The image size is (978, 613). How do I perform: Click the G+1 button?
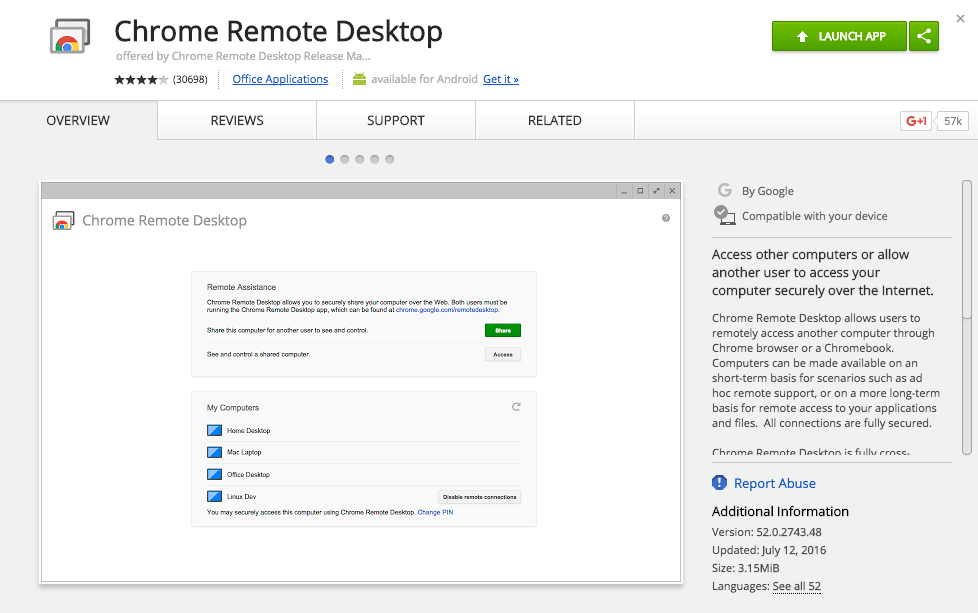click(x=916, y=121)
